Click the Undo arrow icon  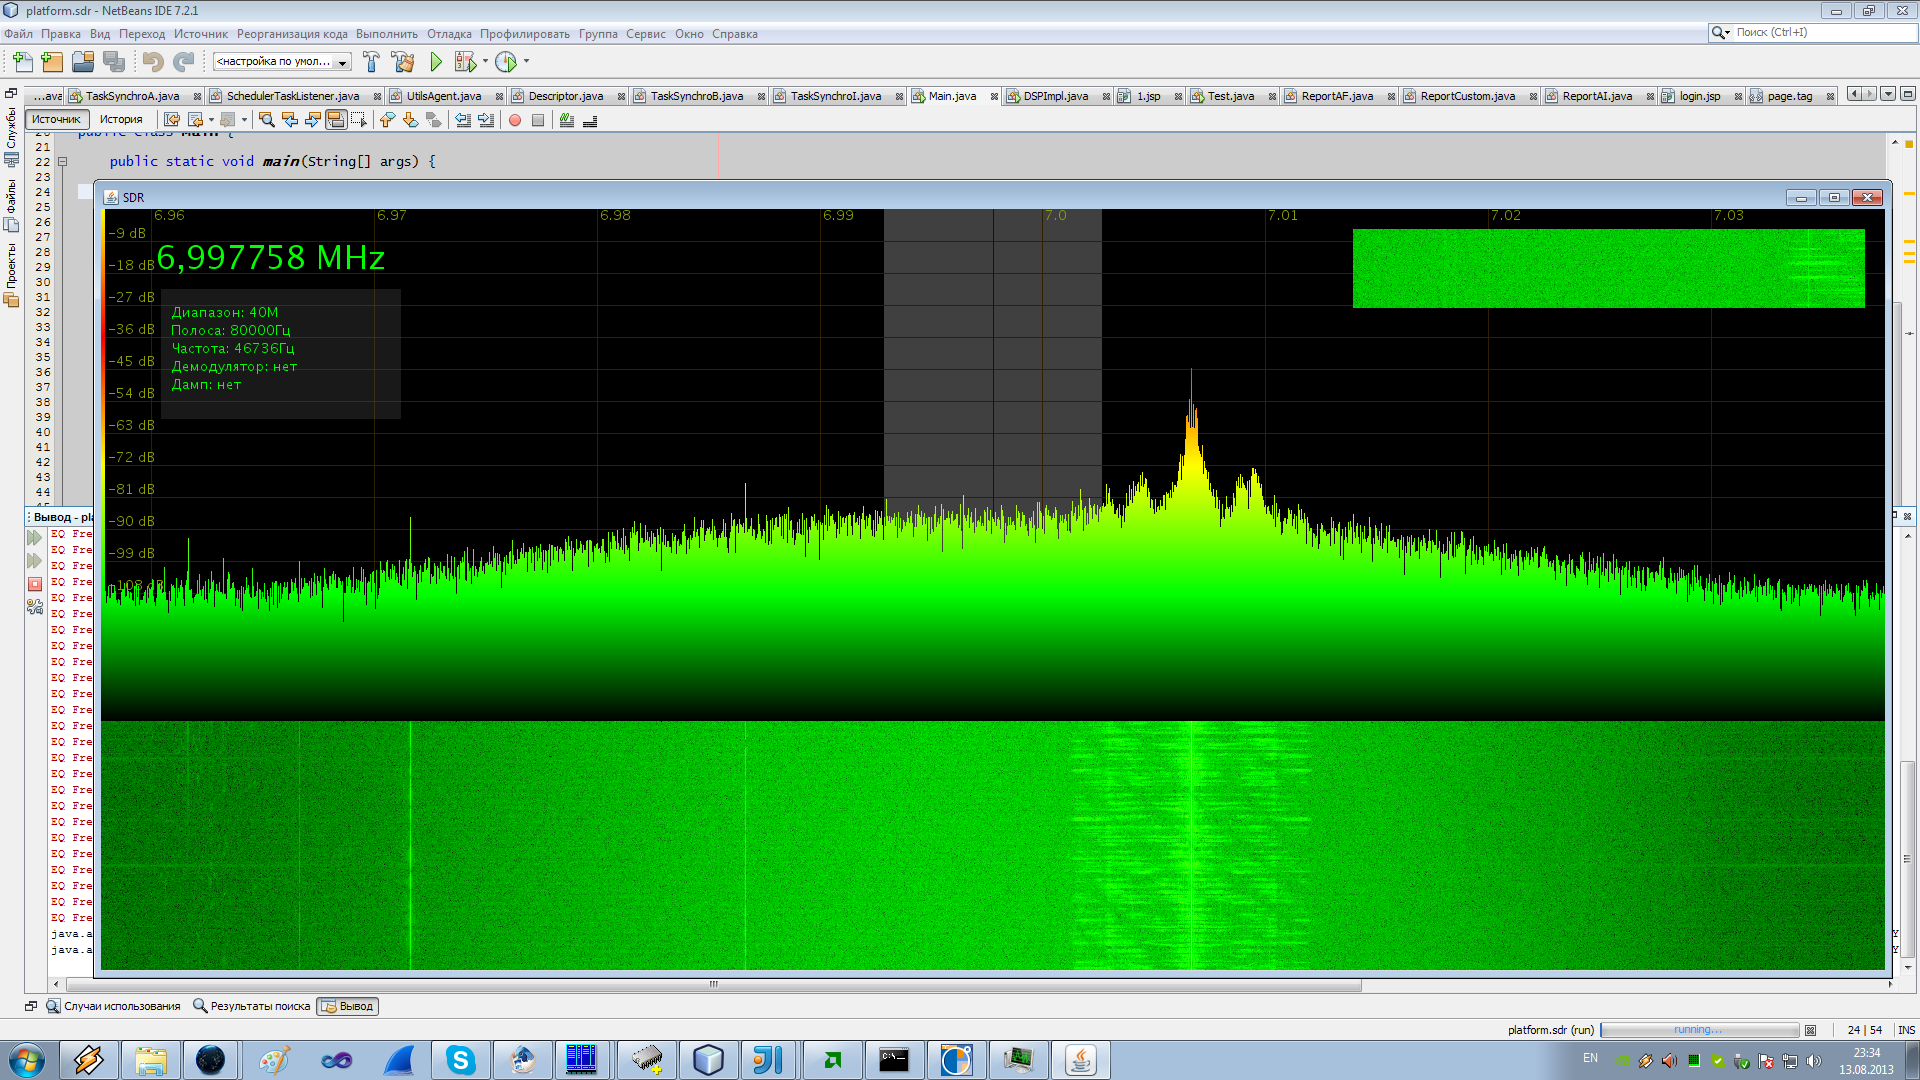point(152,62)
